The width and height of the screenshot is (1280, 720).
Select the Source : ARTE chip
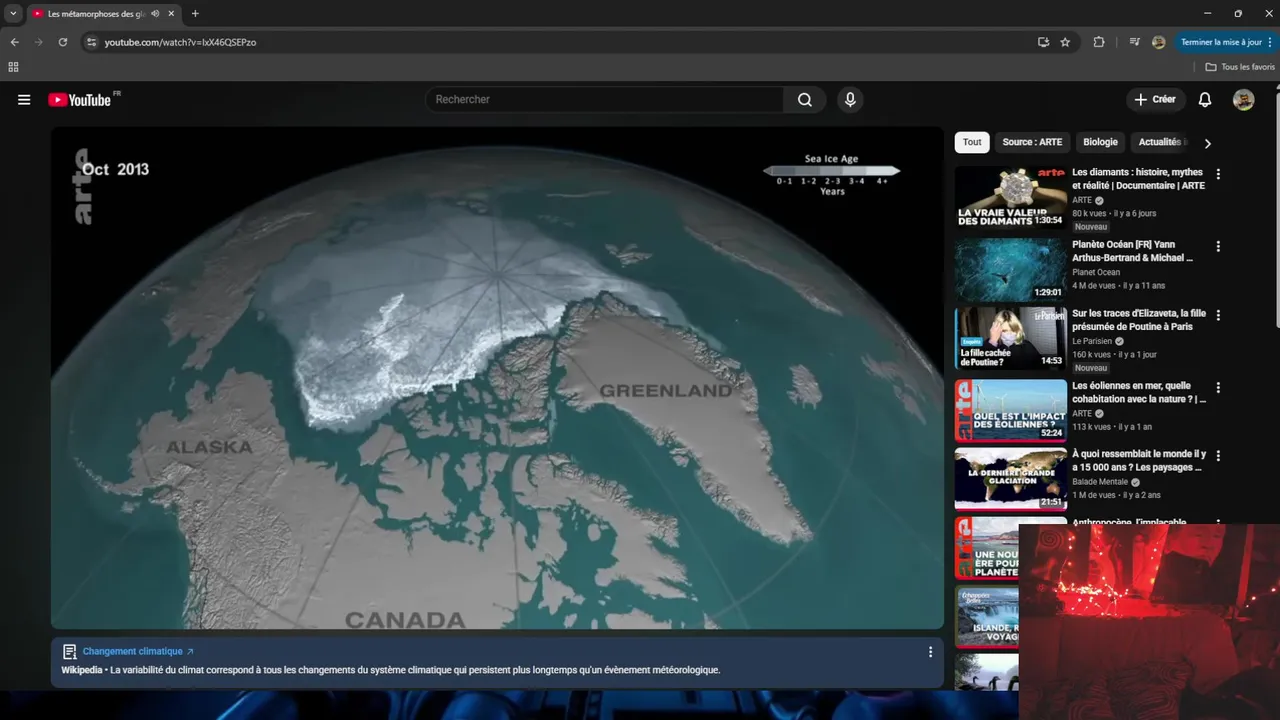pos(1032,142)
